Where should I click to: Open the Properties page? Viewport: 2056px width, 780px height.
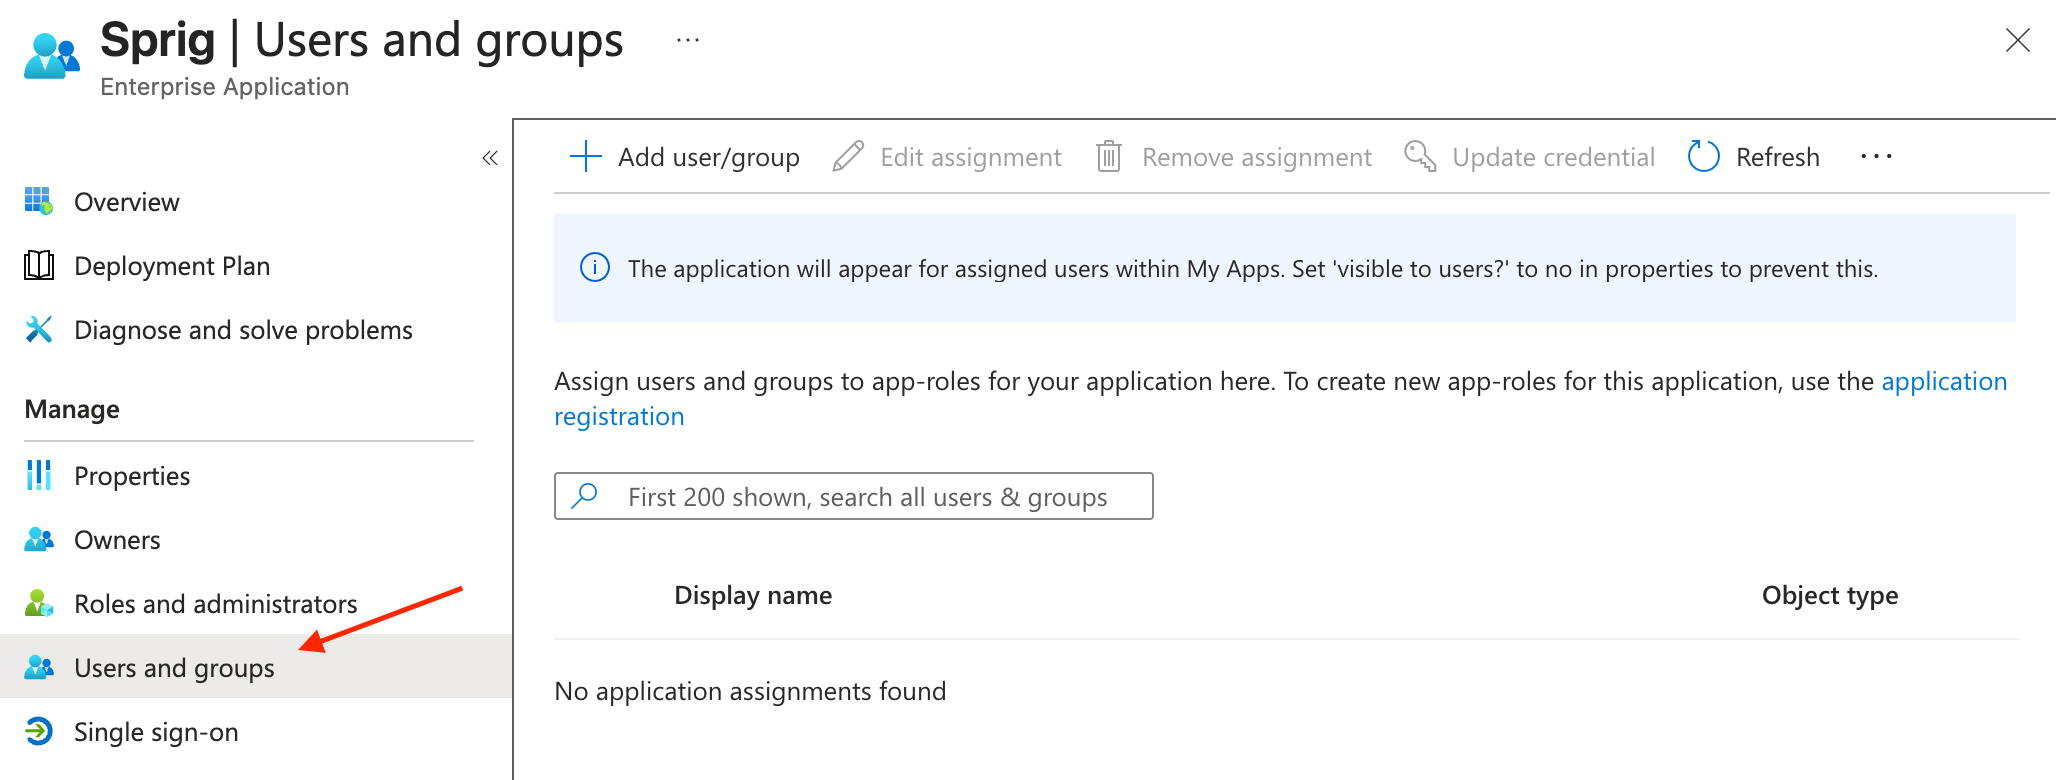[x=132, y=476]
